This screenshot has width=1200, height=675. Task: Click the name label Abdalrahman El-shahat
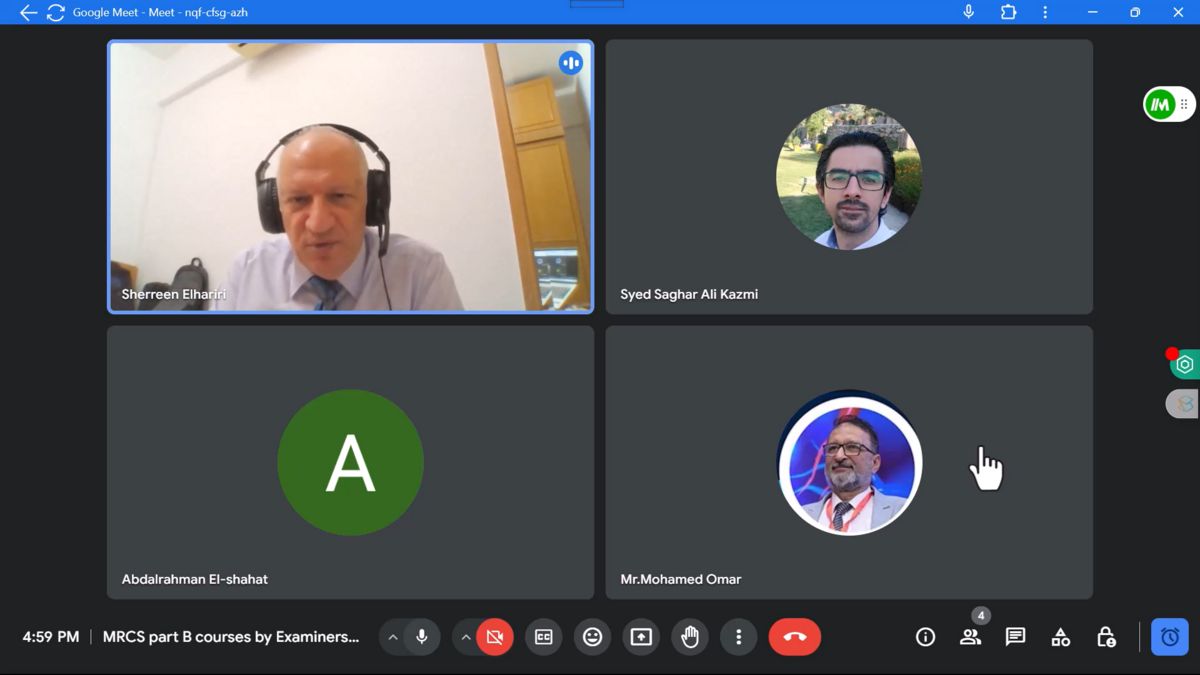[195, 579]
